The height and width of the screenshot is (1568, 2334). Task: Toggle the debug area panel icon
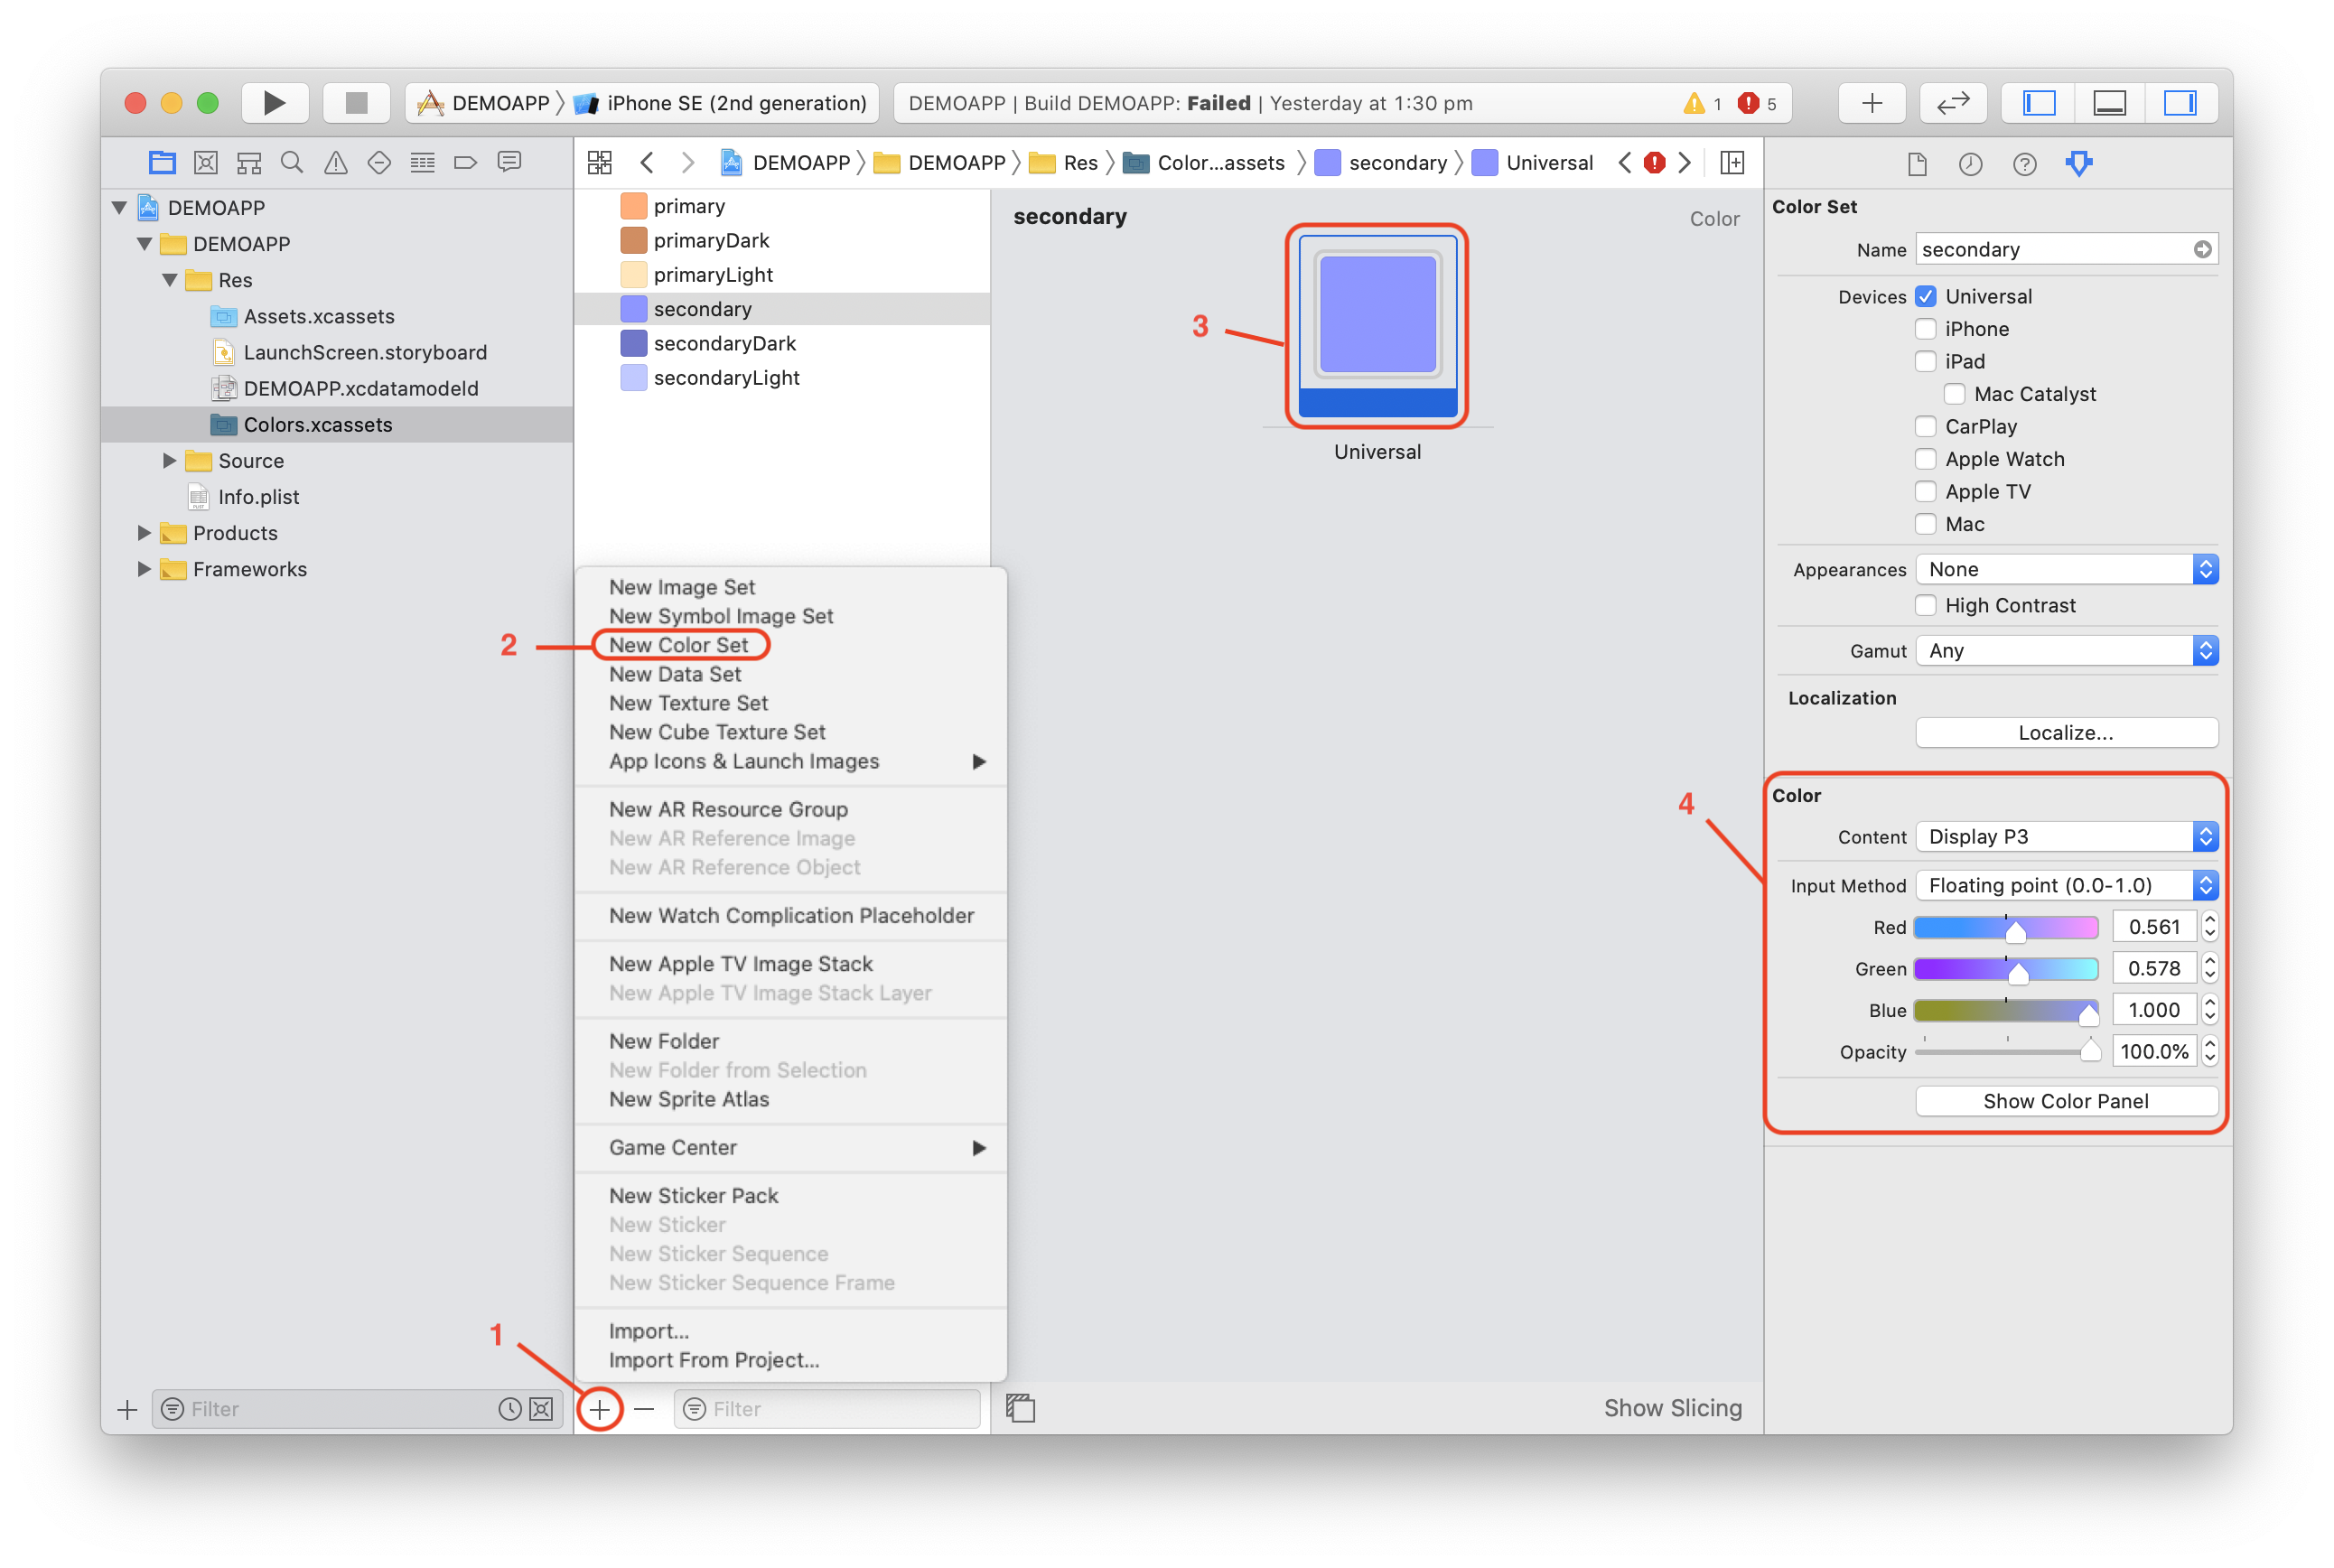[x=2109, y=103]
